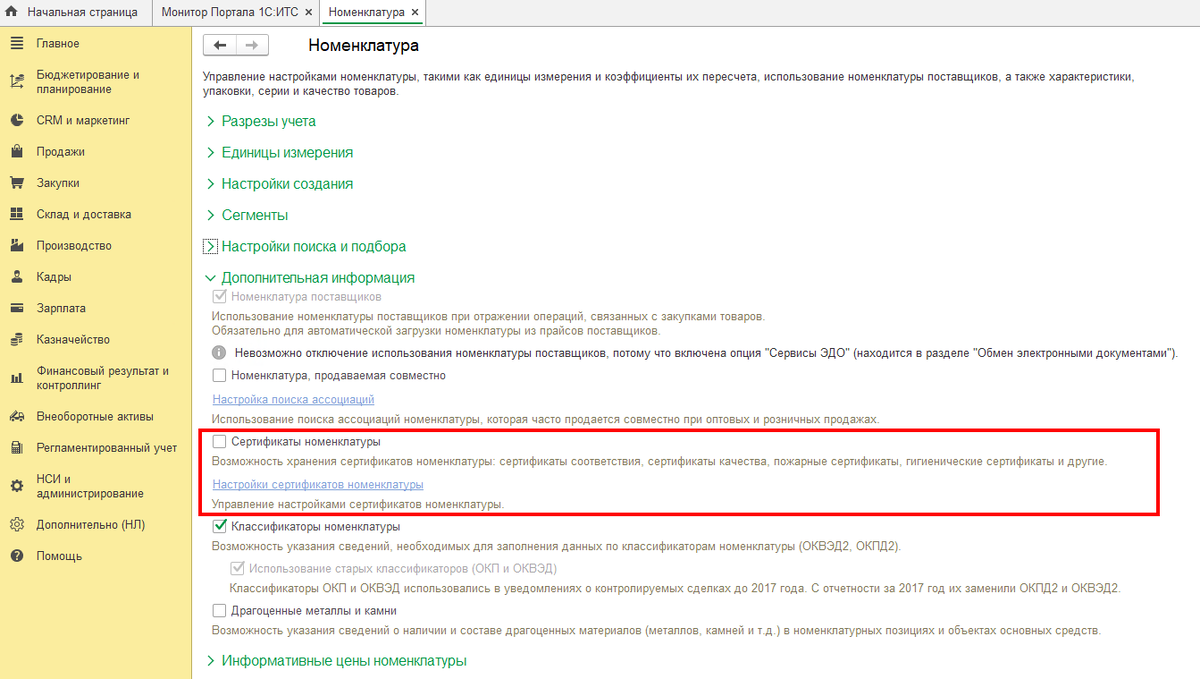
Task: Open the Производство section label
Action: (74, 245)
